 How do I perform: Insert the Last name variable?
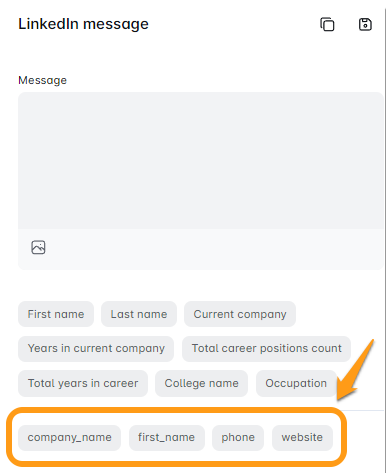[x=139, y=314]
